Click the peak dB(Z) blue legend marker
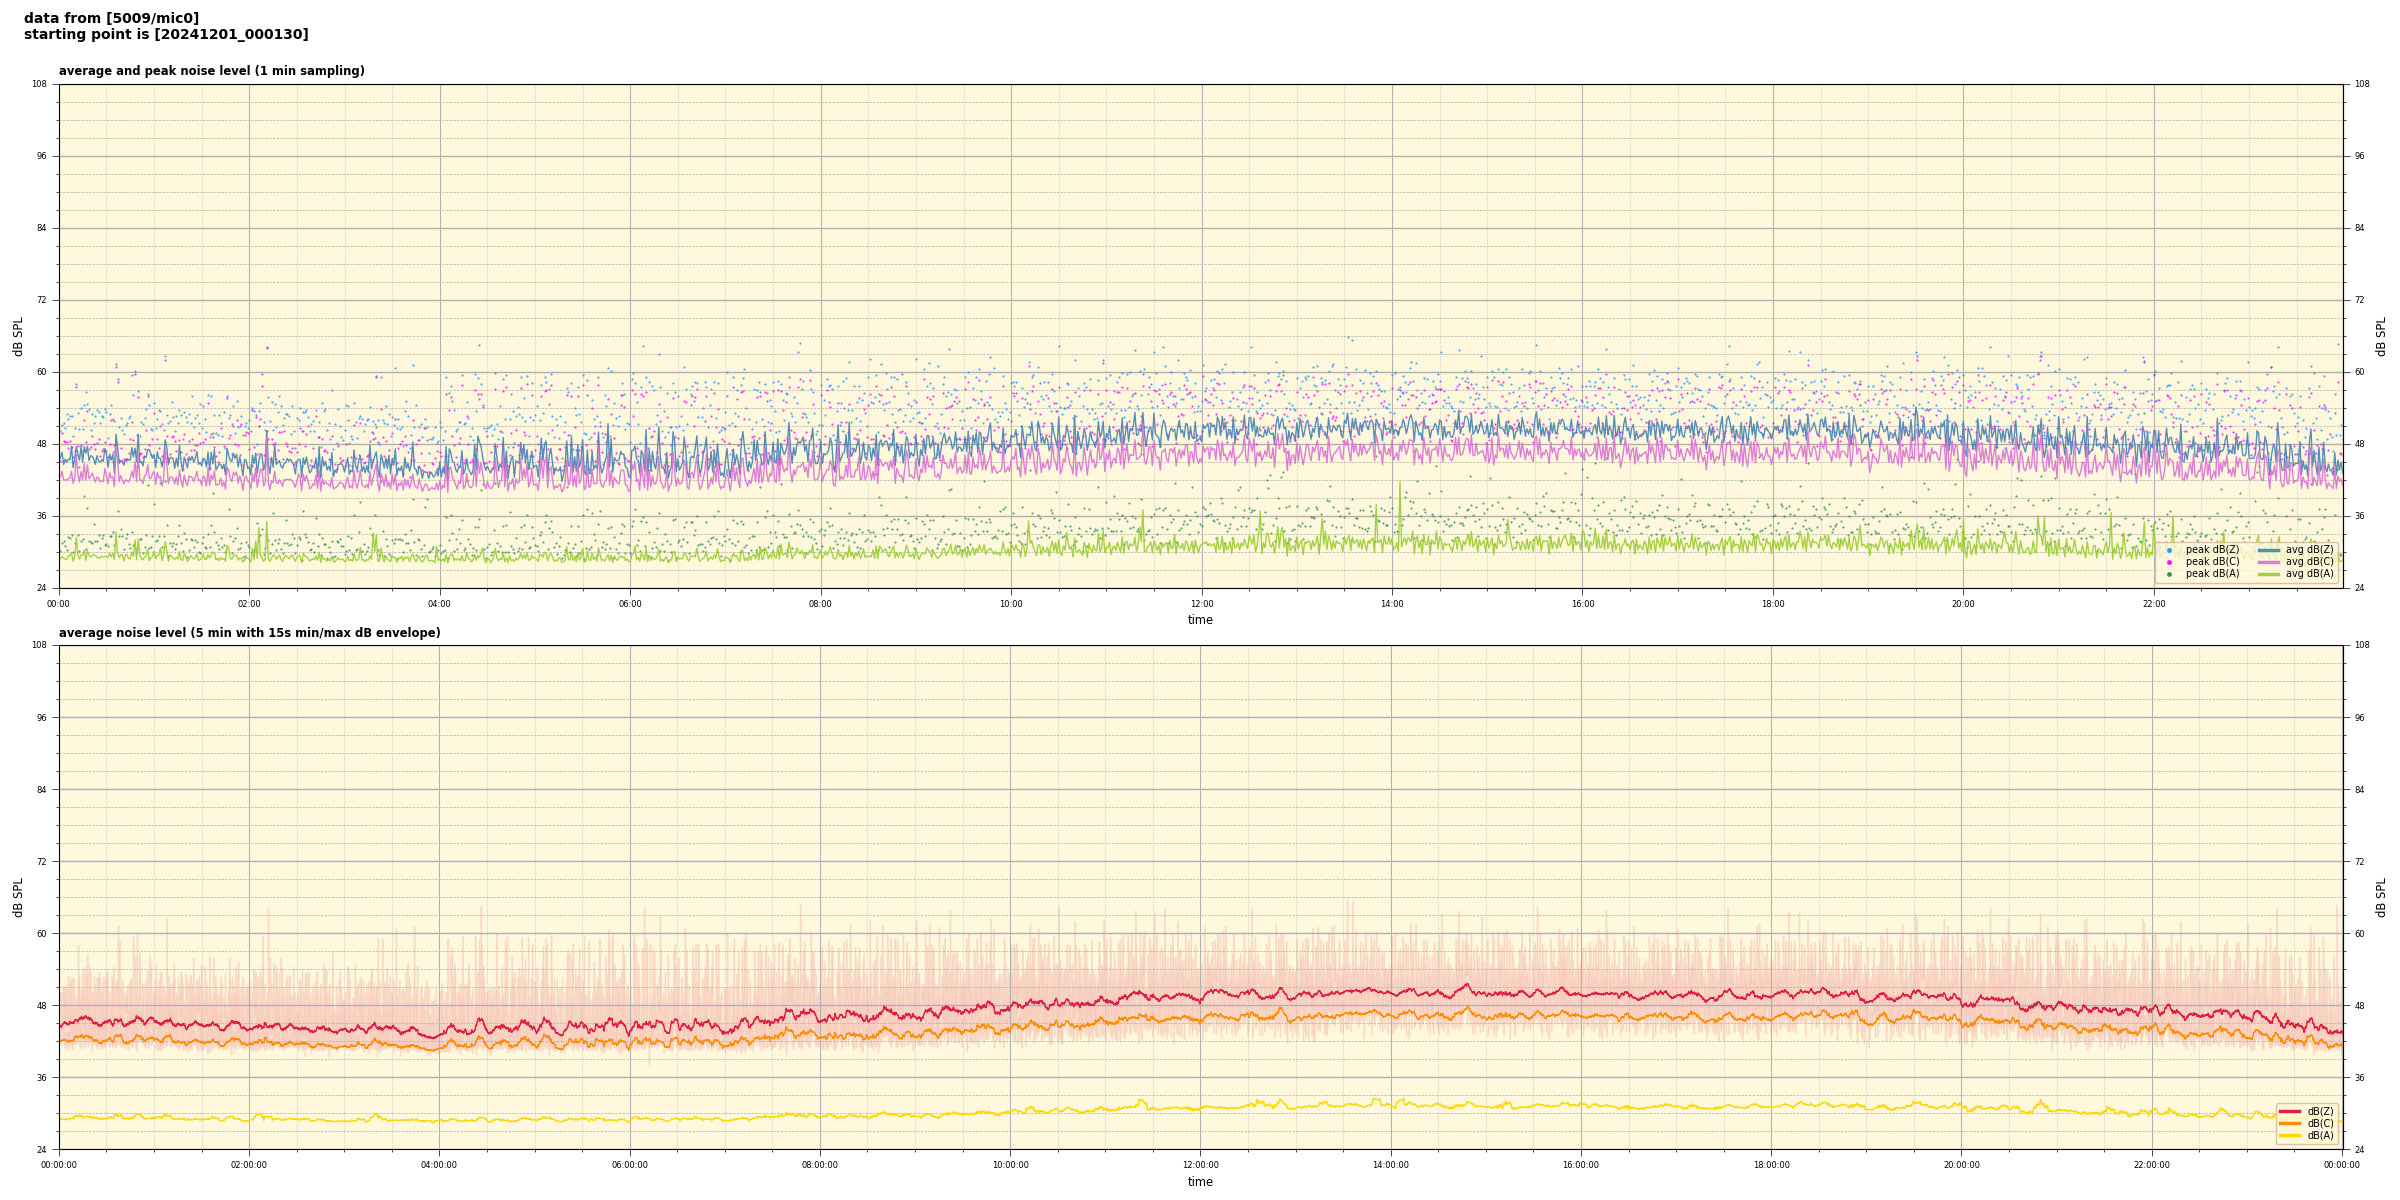 point(2169,550)
